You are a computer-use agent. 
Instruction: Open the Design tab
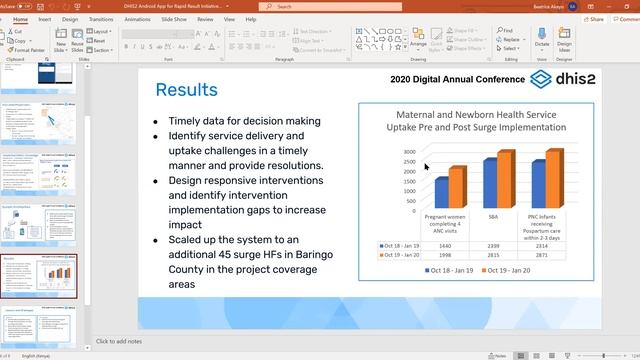70,19
